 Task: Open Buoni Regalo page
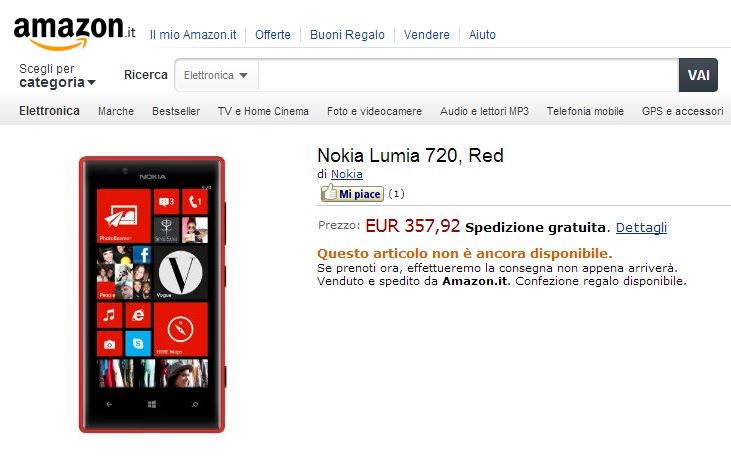pyautogui.click(x=347, y=35)
